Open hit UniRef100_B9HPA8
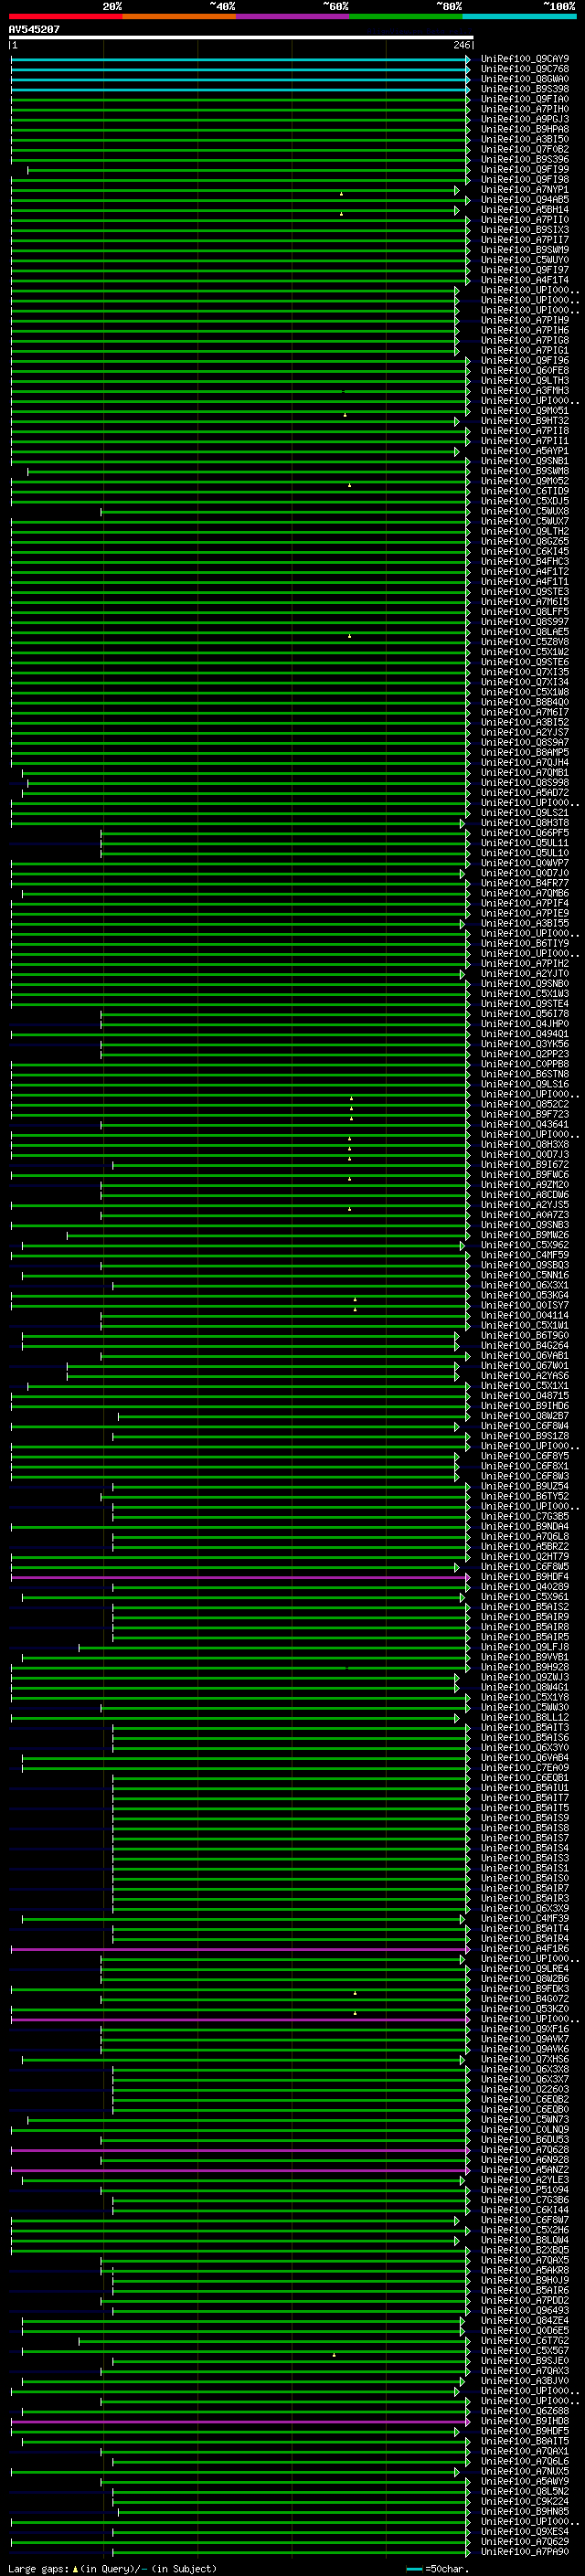 [x=524, y=129]
